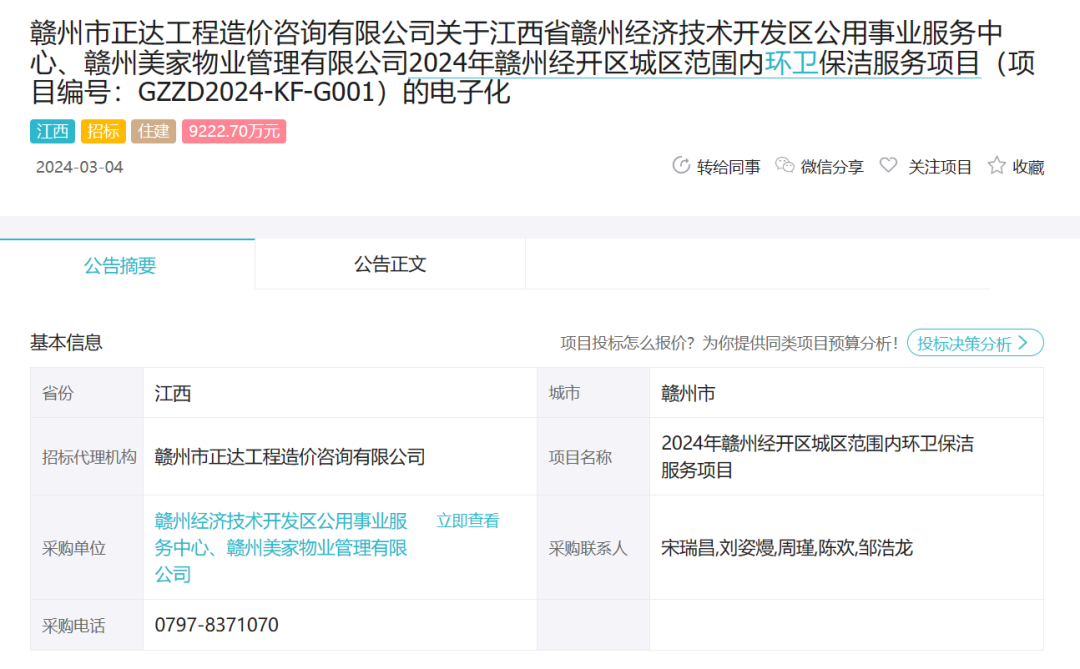Click the city value 赣州市
Image resolution: width=1080 pixels, height=669 pixels.
pyautogui.click(x=688, y=393)
